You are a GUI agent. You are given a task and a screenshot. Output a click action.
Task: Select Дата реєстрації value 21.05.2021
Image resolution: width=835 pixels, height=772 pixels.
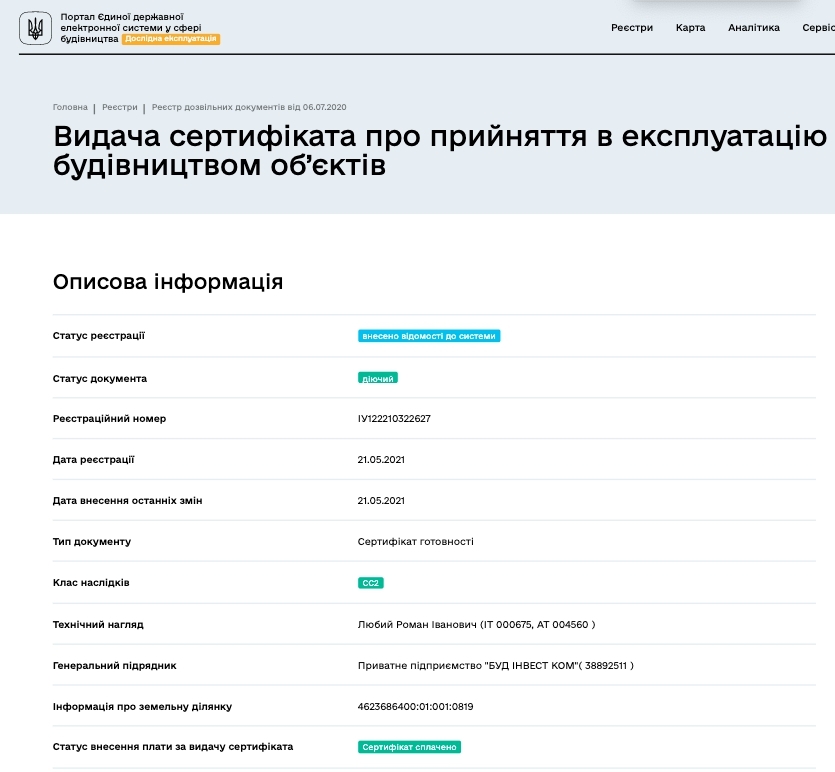coord(381,459)
